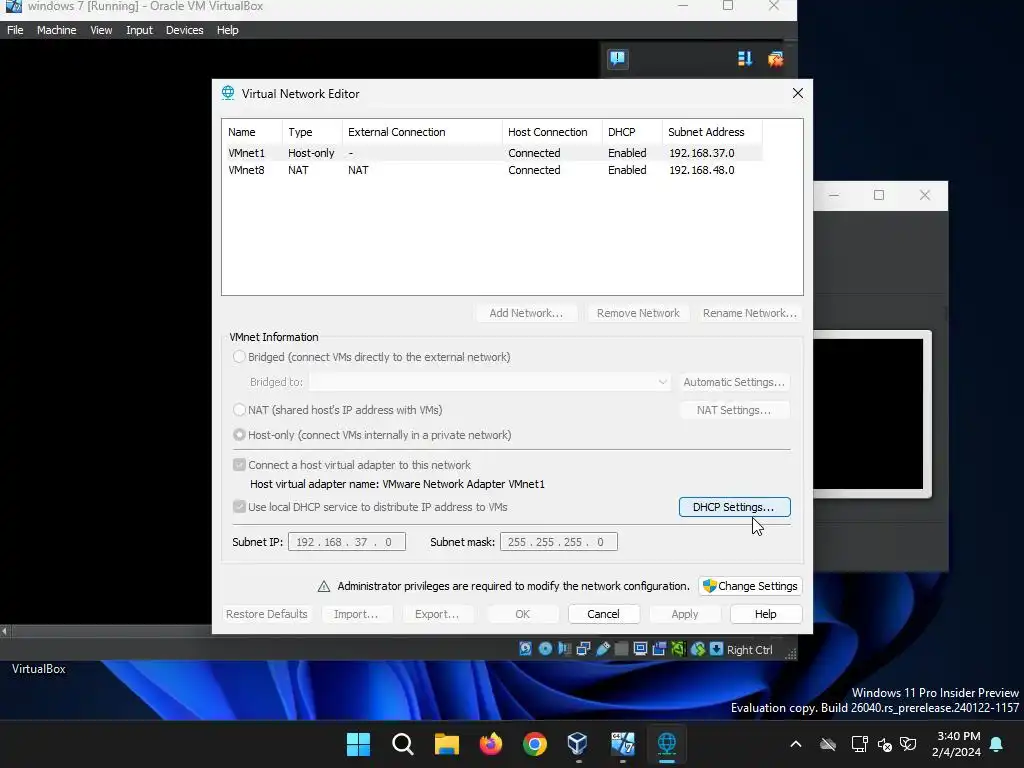This screenshot has width=1024, height=768.
Task: Open the Machine menu
Action: coord(56,30)
